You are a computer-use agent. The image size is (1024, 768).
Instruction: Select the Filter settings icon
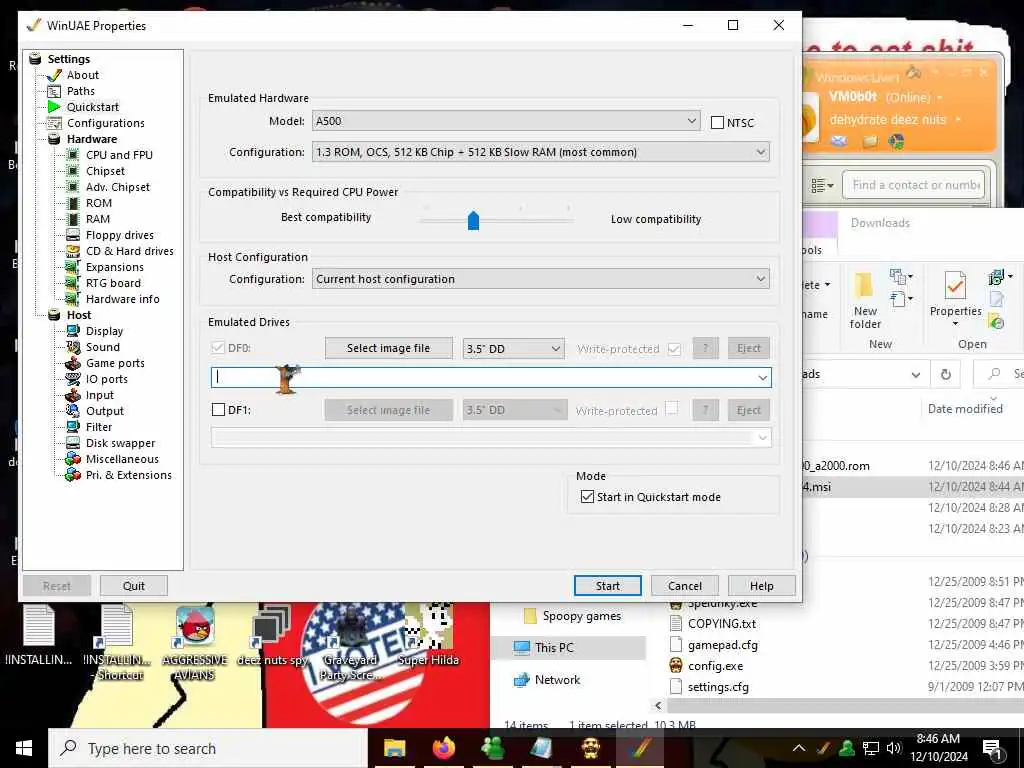[73, 427]
